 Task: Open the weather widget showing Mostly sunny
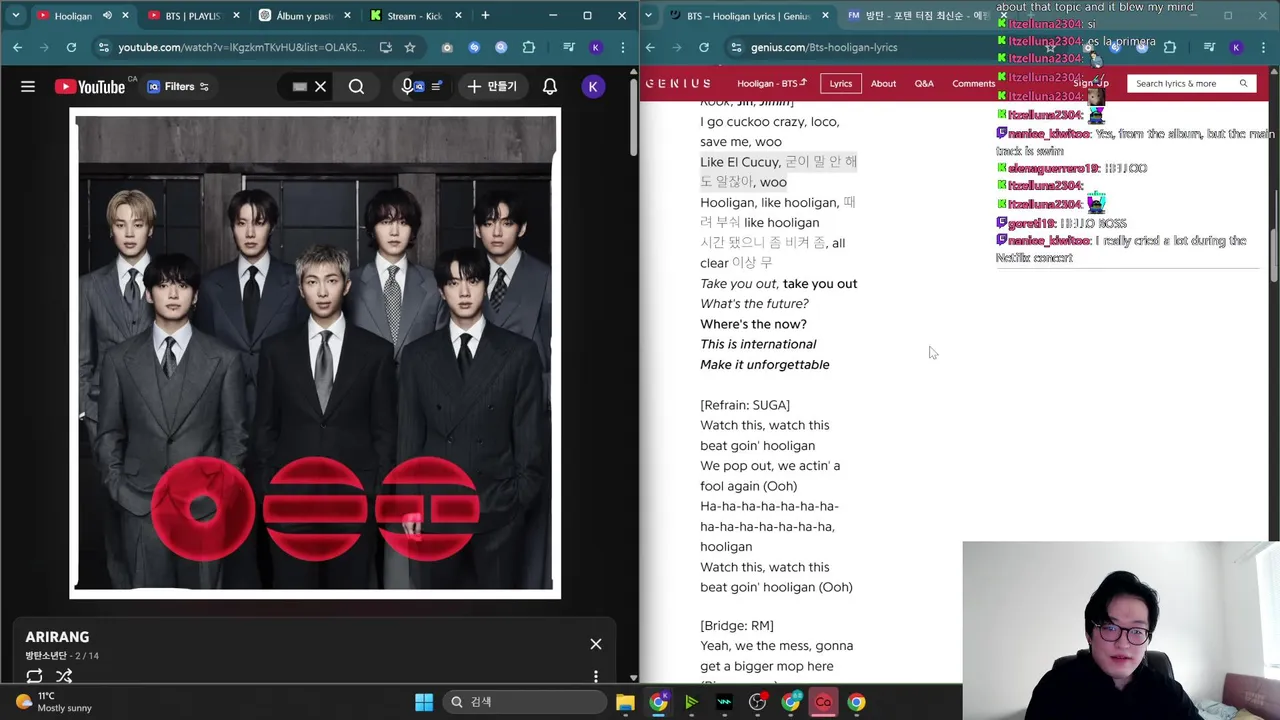point(55,702)
